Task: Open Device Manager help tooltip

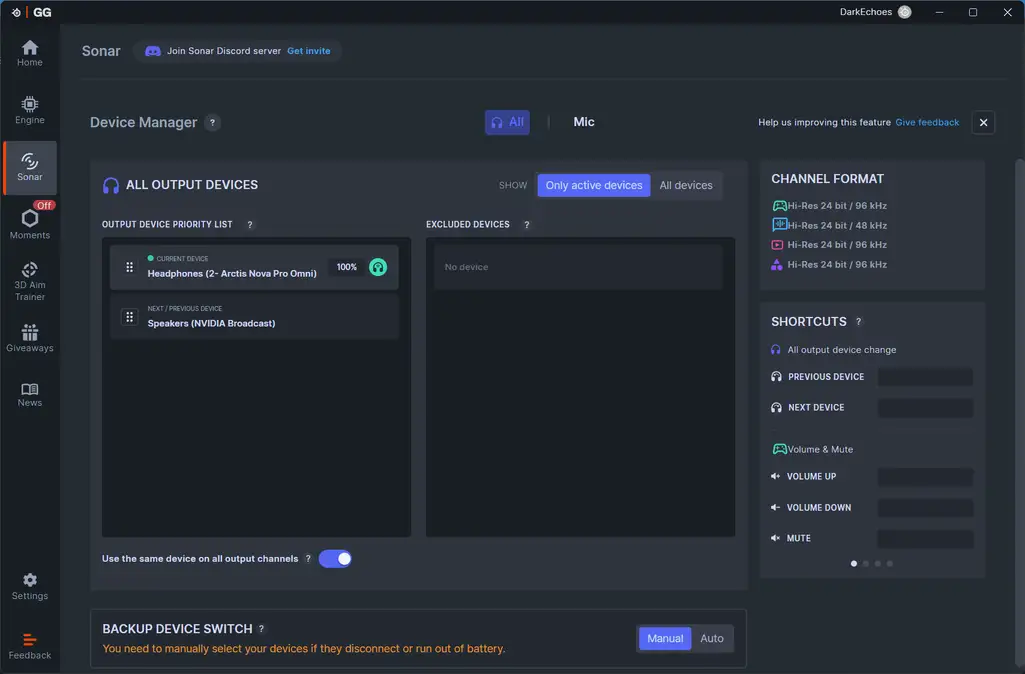Action: (212, 122)
